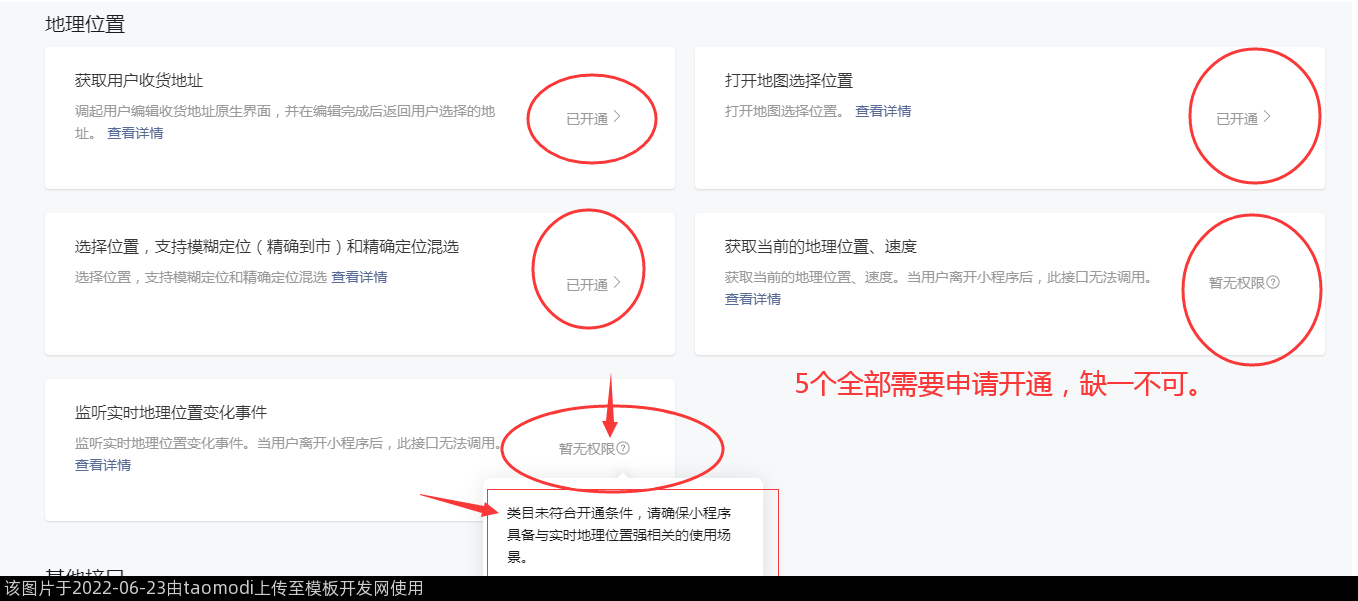
Task: View details link for 选择位置 模糊定位和精确定位混选
Action: [x=359, y=277]
